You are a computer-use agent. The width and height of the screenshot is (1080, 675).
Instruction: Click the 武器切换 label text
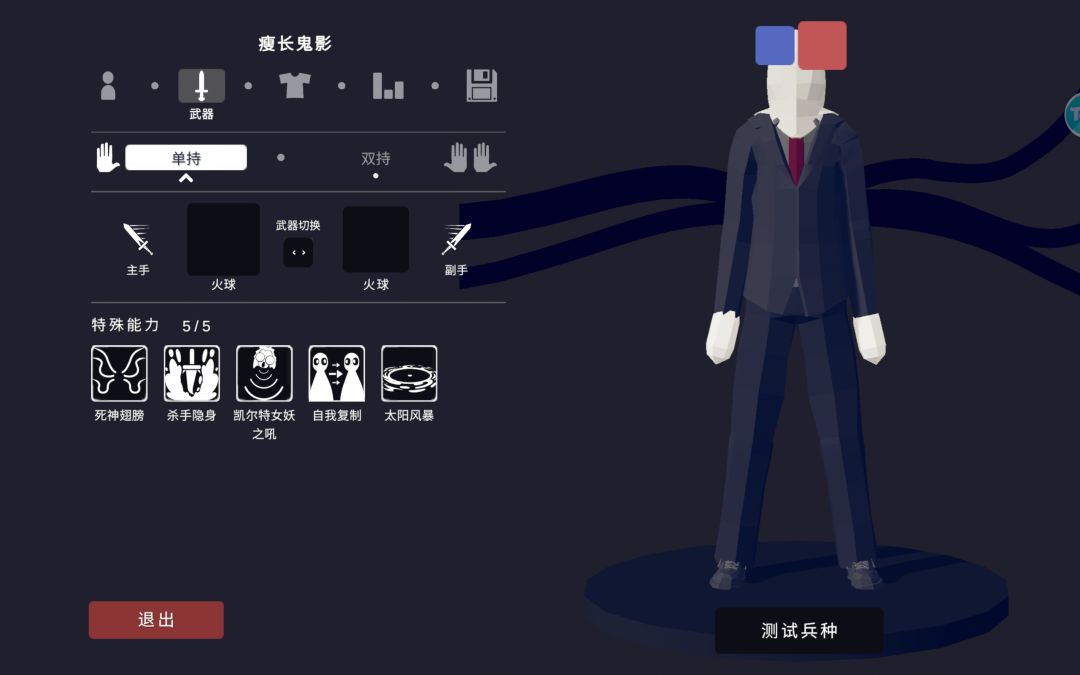[x=298, y=225]
